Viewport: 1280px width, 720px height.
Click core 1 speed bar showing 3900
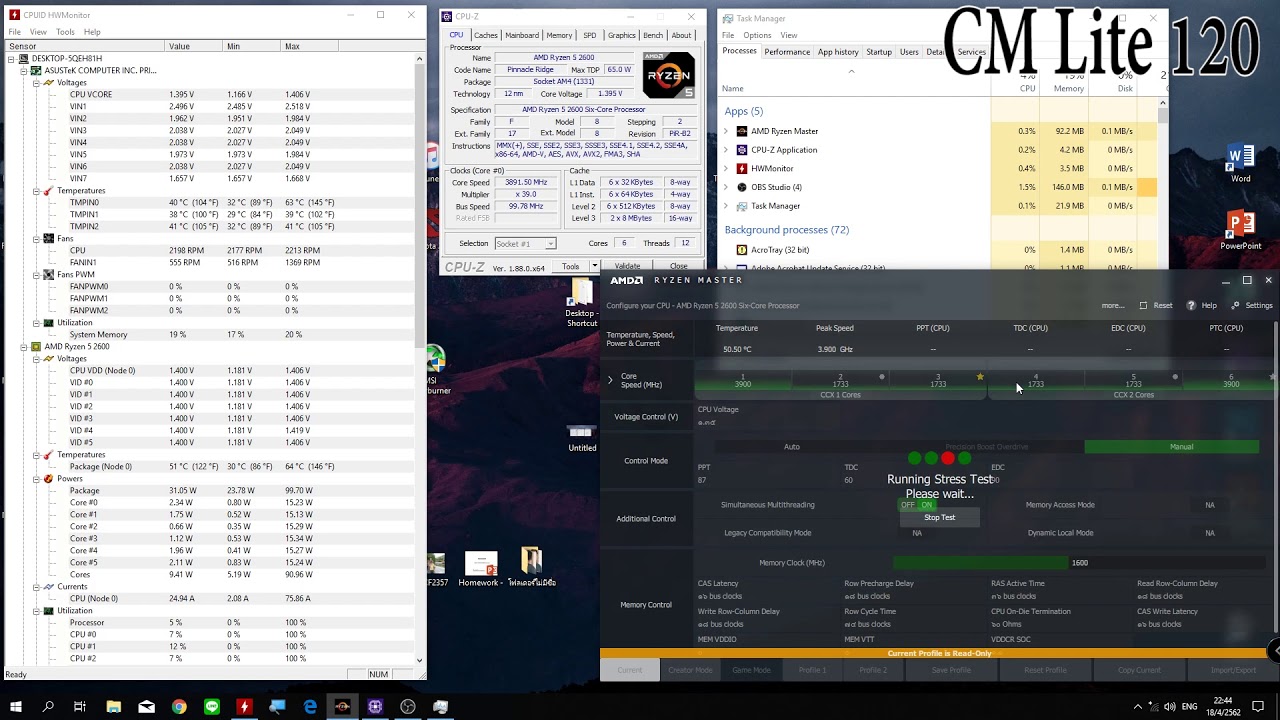pyautogui.click(x=743, y=382)
